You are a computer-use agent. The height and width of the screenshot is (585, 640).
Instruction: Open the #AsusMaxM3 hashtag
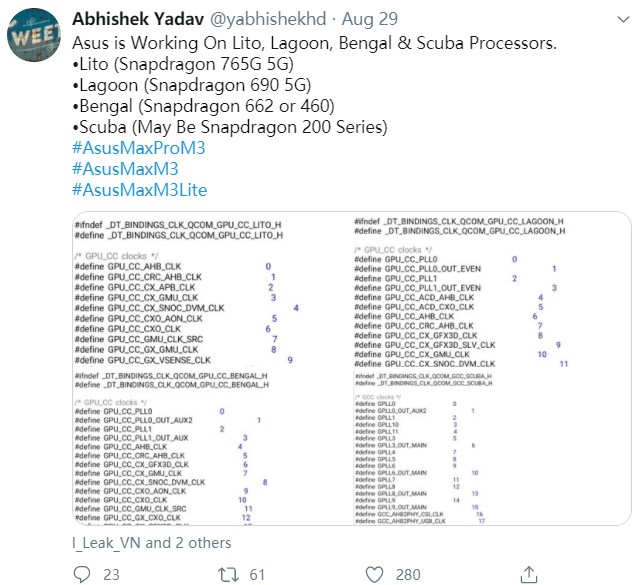click(x=125, y=169)
